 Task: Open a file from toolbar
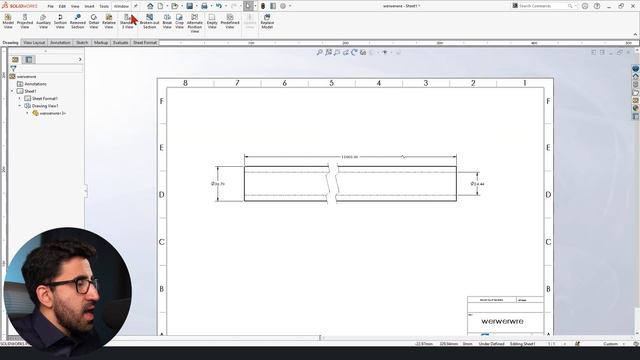point(175,6)
